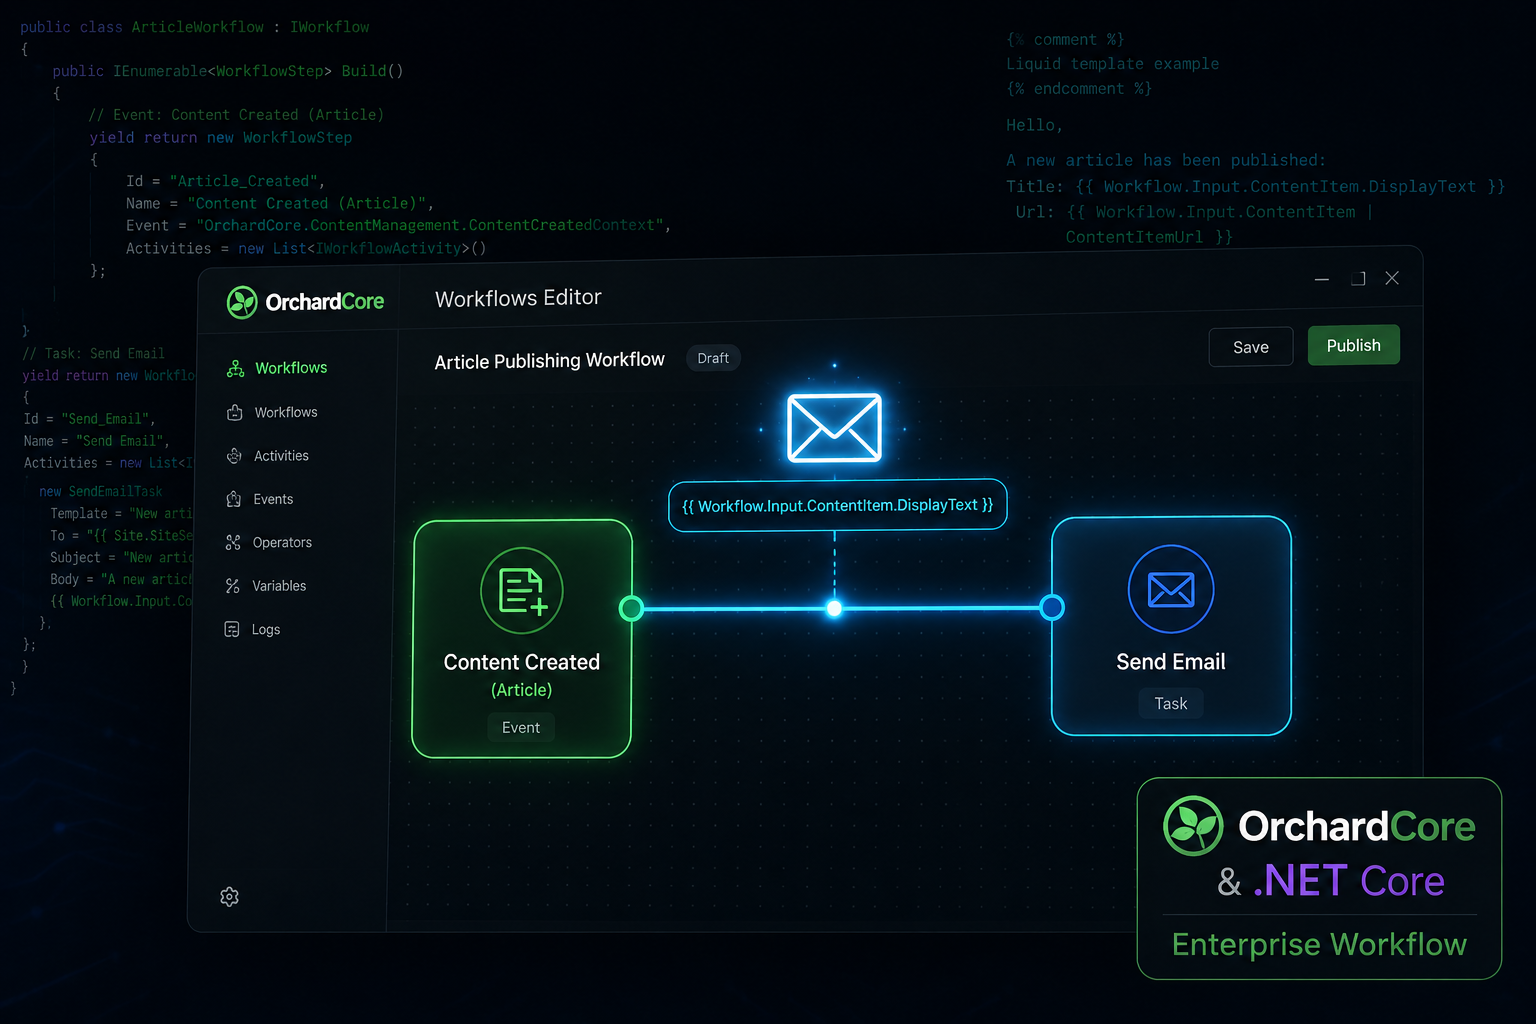1536x1024 pixels.
Task: Click the Draft status badge
Action: (x=713, y=358)
